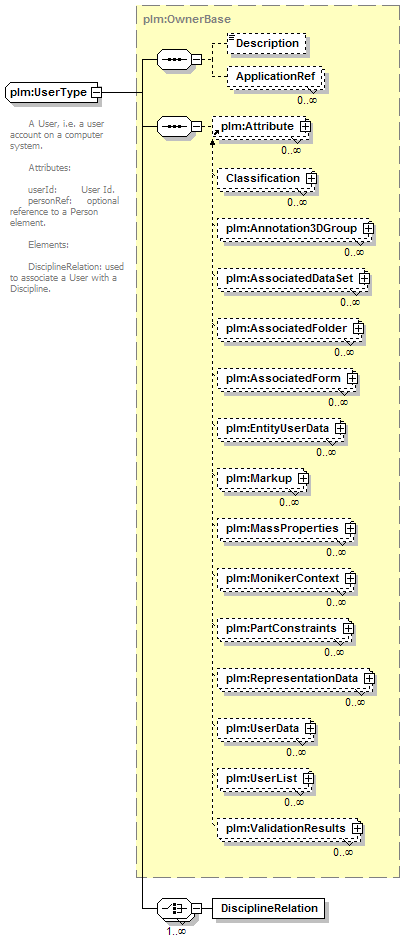Expand the plm:Attribute element
This screenshot has width=405, height=940.
305,126
